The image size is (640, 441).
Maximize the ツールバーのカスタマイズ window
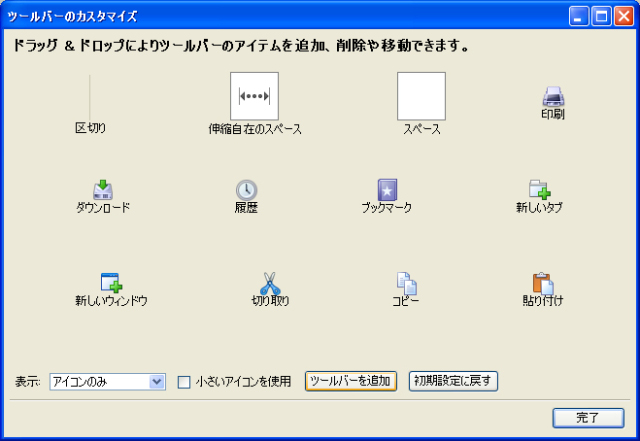pos(601,16)
